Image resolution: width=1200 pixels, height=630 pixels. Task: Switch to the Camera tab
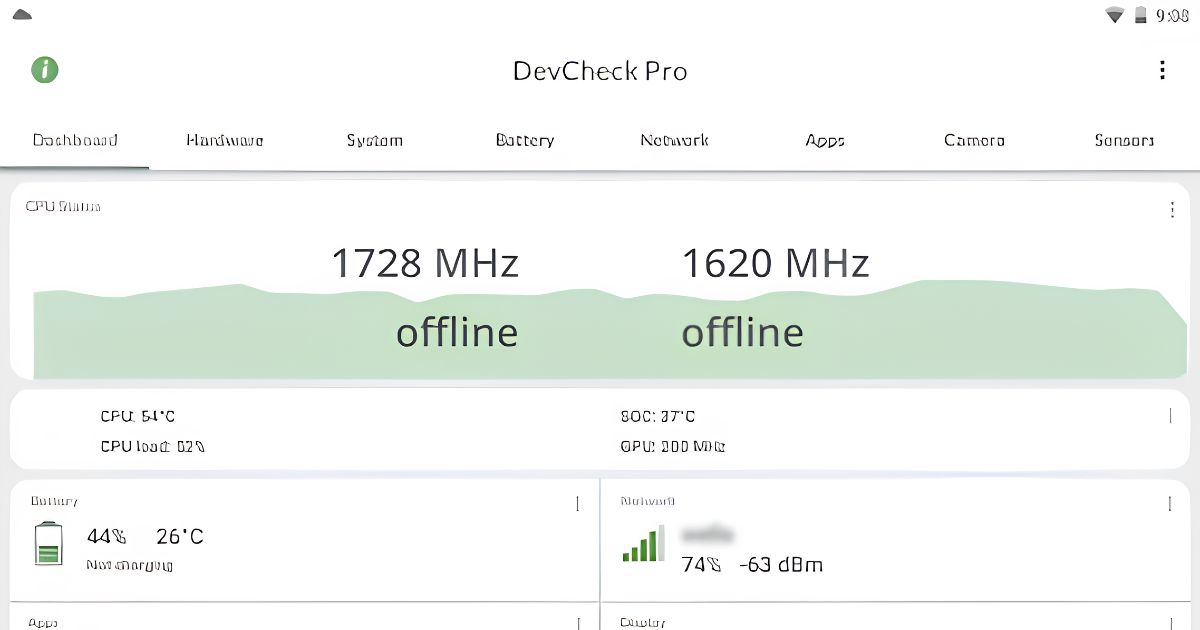point(975,140)
